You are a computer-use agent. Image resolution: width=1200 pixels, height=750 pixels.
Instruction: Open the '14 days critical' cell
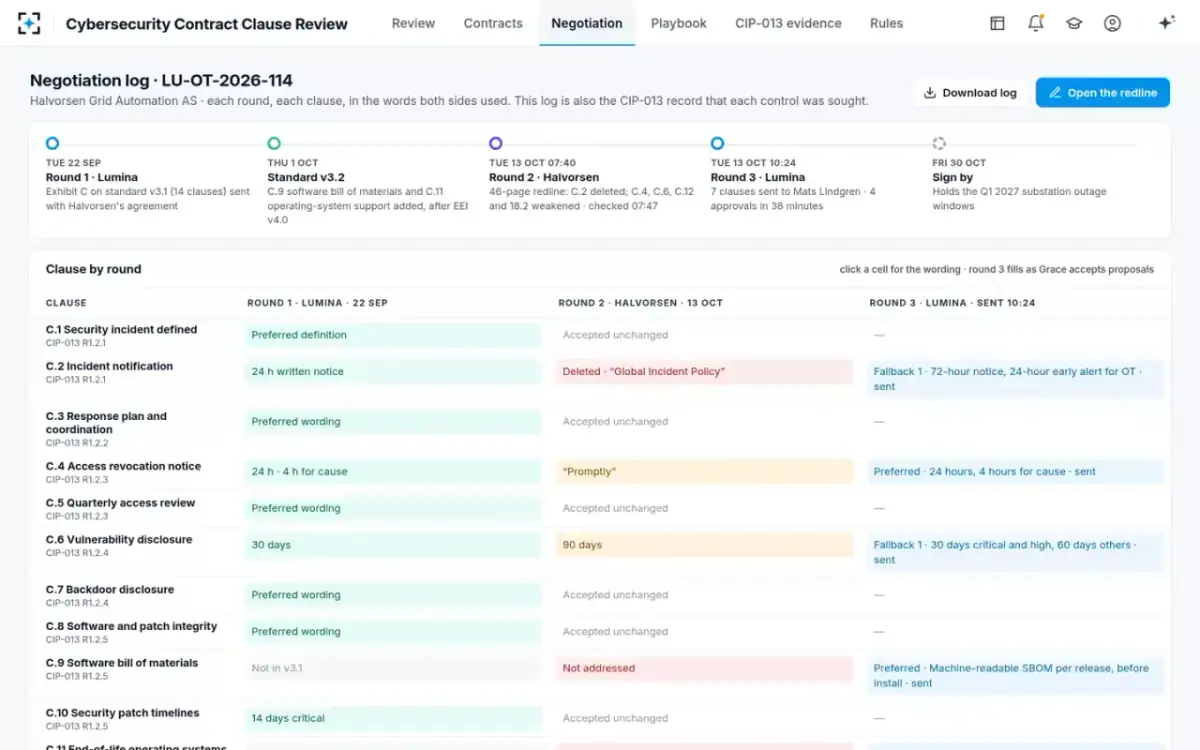(392, 718)
